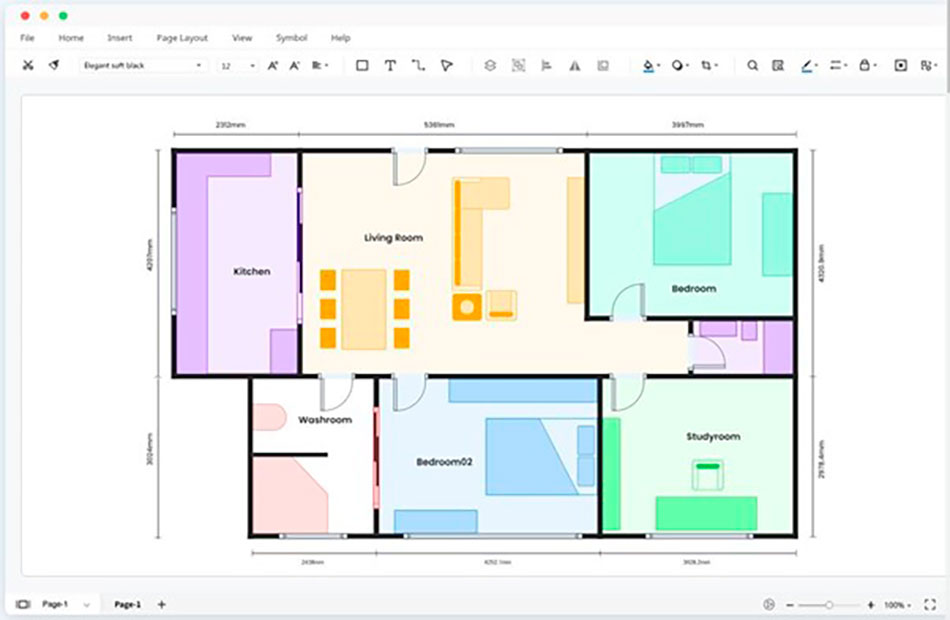Select the Rectangle shape tool

[x=362, y=65]
